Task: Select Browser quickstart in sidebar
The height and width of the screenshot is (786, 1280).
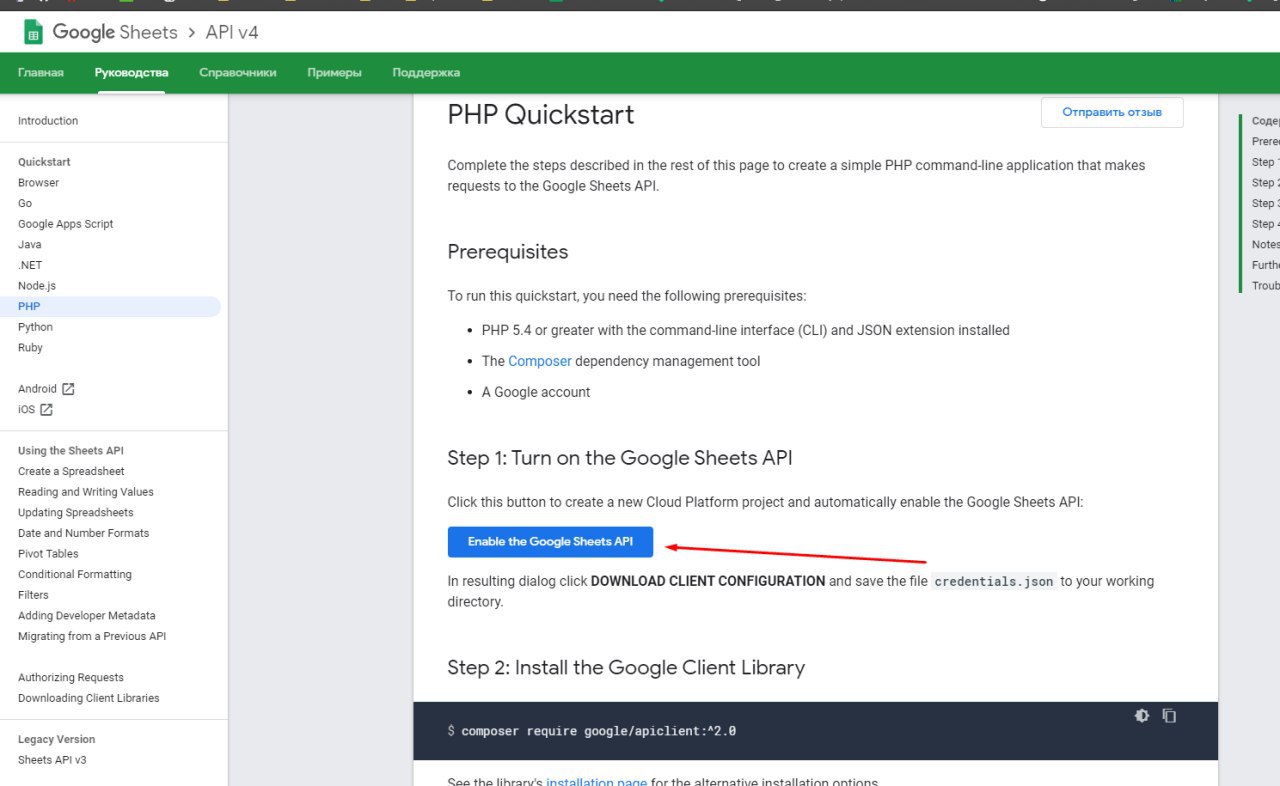Action: [38, 183]
